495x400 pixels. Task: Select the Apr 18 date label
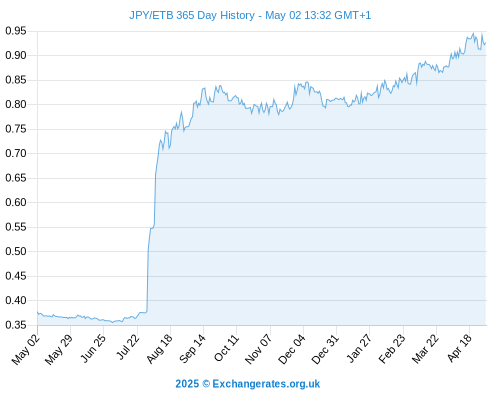click(460, 348)
